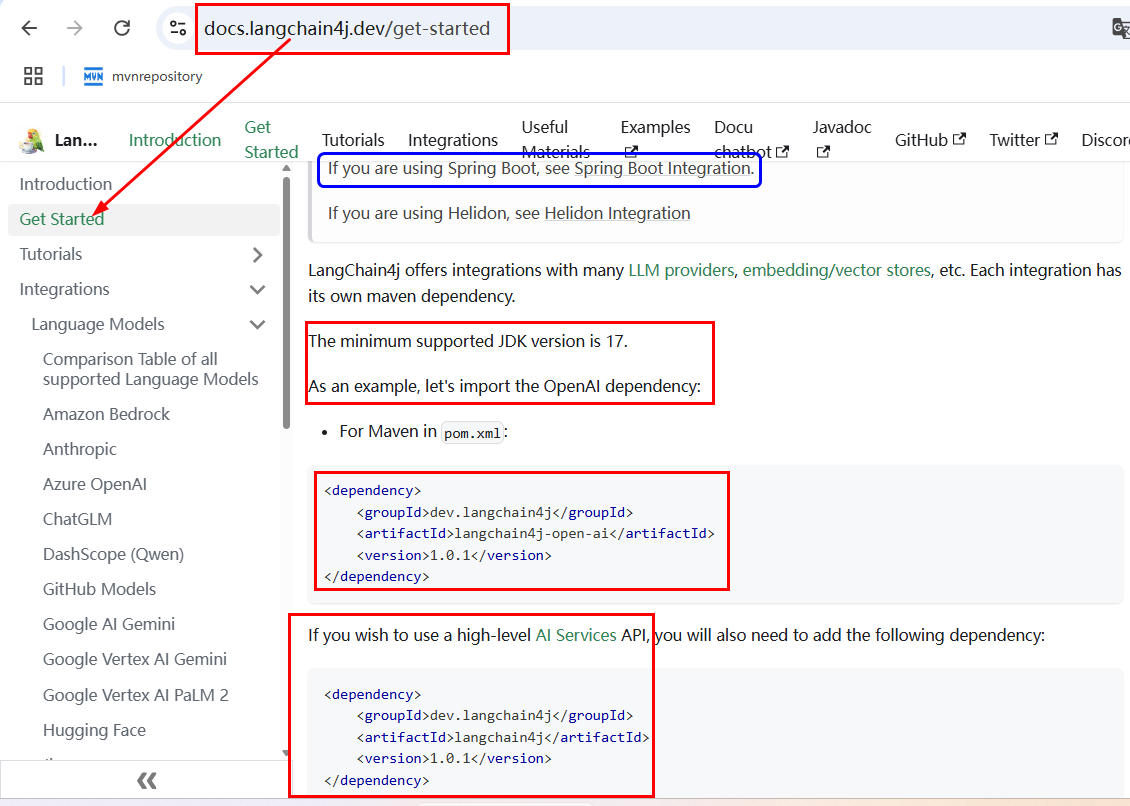Select Introduction in the sidebar
This screenshot has width=1130, height=806.
point(66,185)
